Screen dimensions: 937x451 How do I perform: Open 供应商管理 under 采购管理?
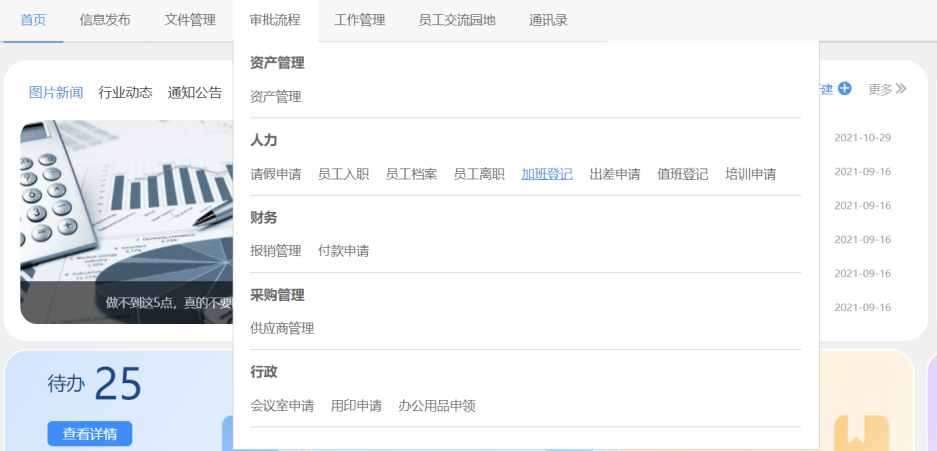[282, 328]
